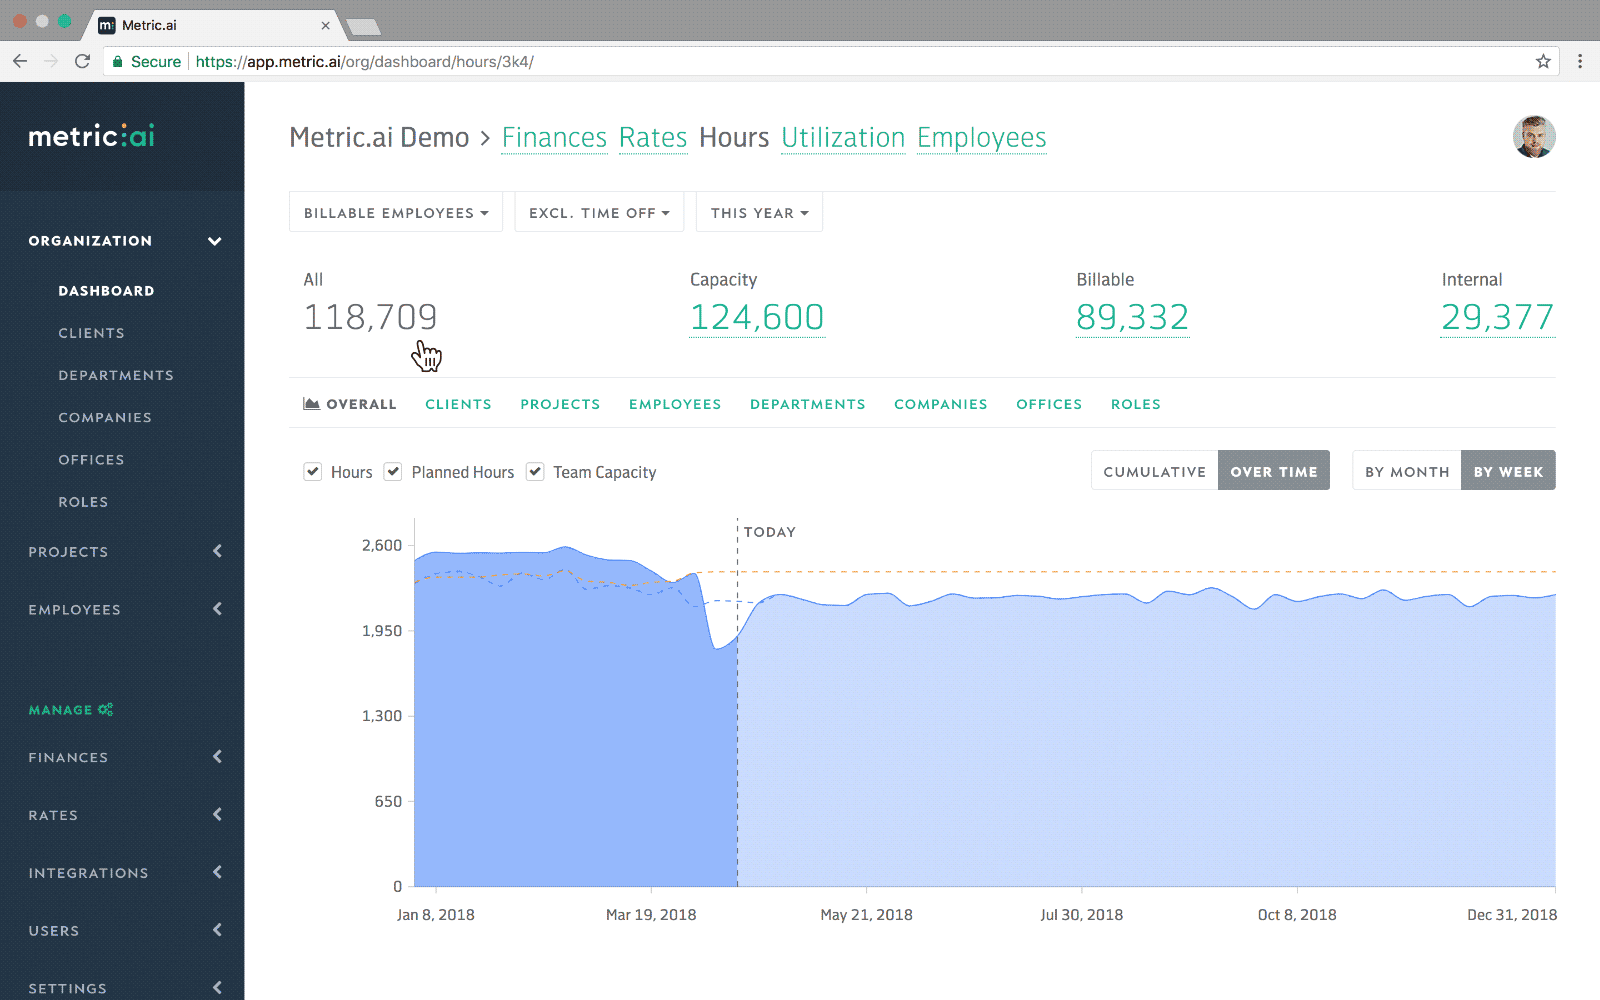Viewport: 1600px width, 1000px height.
Task: Click the browser back arrow
Action: (x=20, y=61)
